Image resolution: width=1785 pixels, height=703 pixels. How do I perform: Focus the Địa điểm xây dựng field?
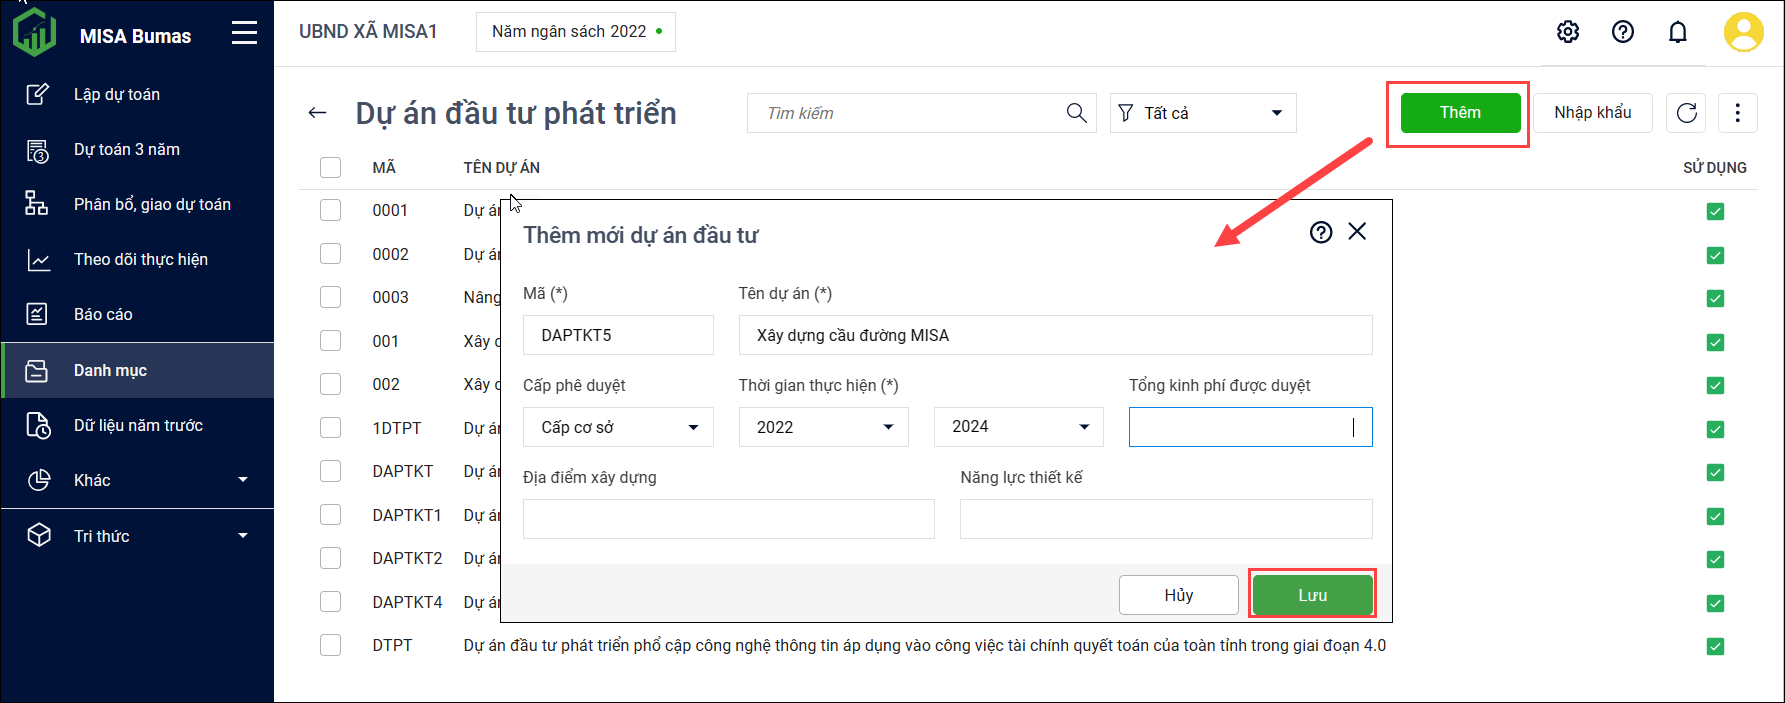pos(728,519)
